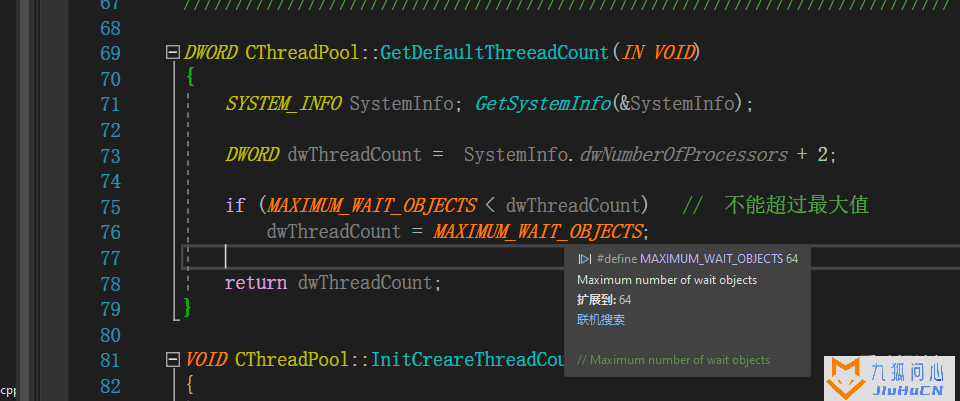Collapse the InitCreareThreadCount function block

click(x=173, y=359)
